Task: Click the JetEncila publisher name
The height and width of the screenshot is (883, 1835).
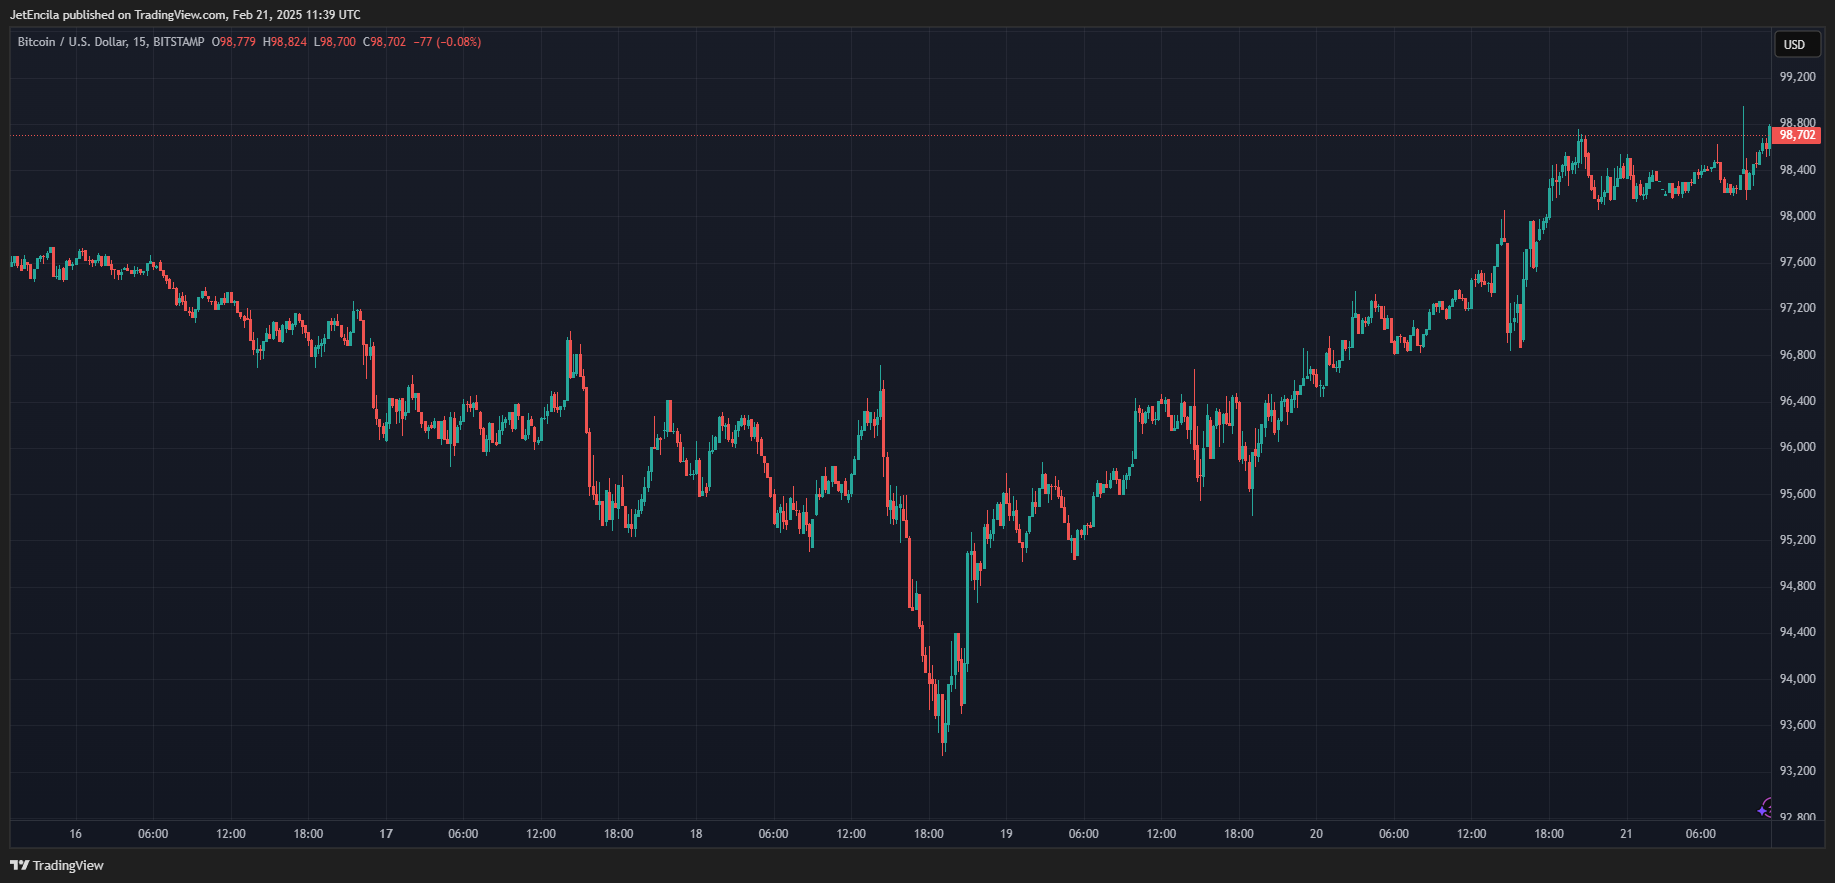Action: [34, 15]
